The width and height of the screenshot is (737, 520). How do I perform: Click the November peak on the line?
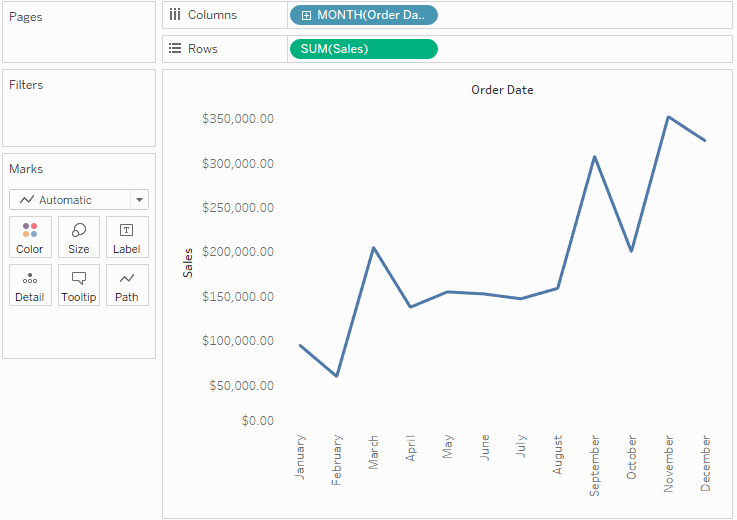[668, 117]
